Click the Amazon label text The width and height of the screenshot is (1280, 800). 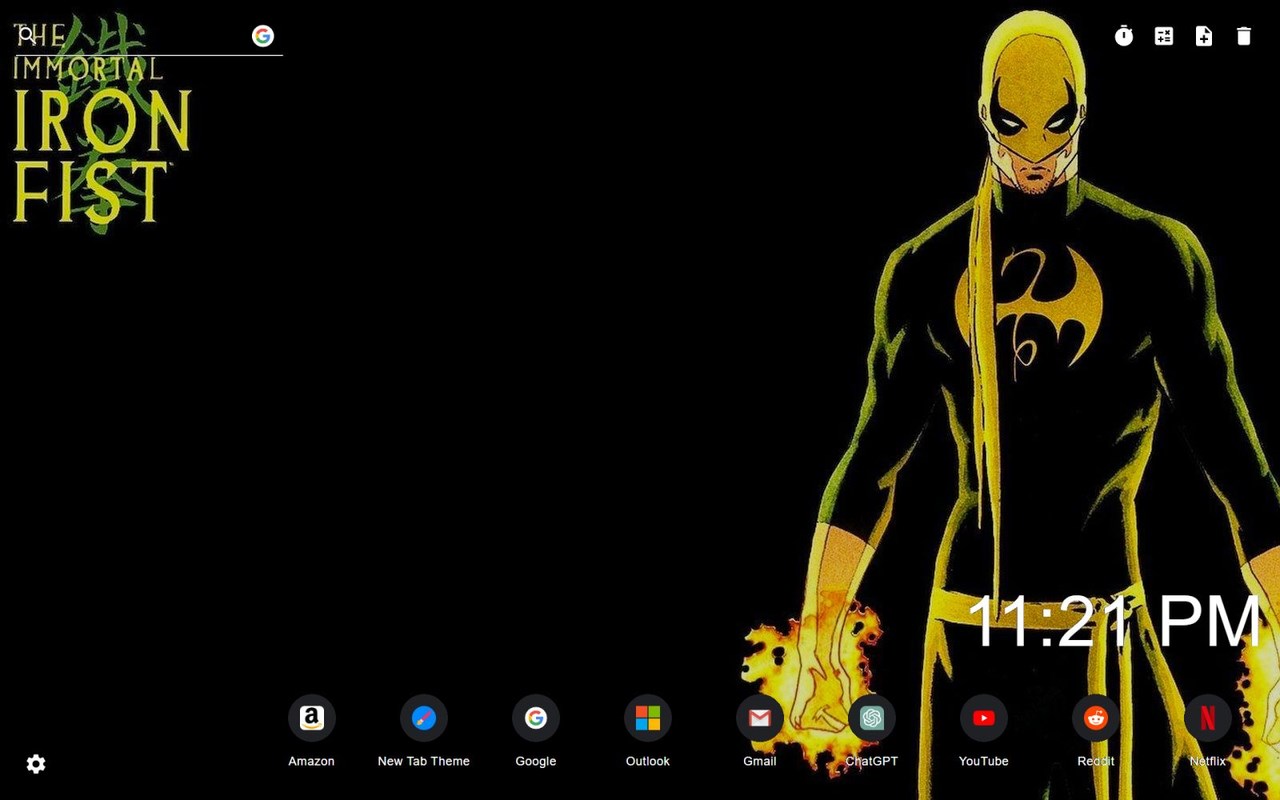312,761
